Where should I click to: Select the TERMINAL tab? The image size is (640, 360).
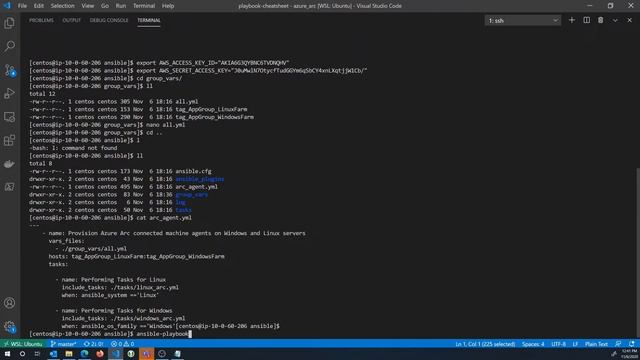[x=149, y=20]
